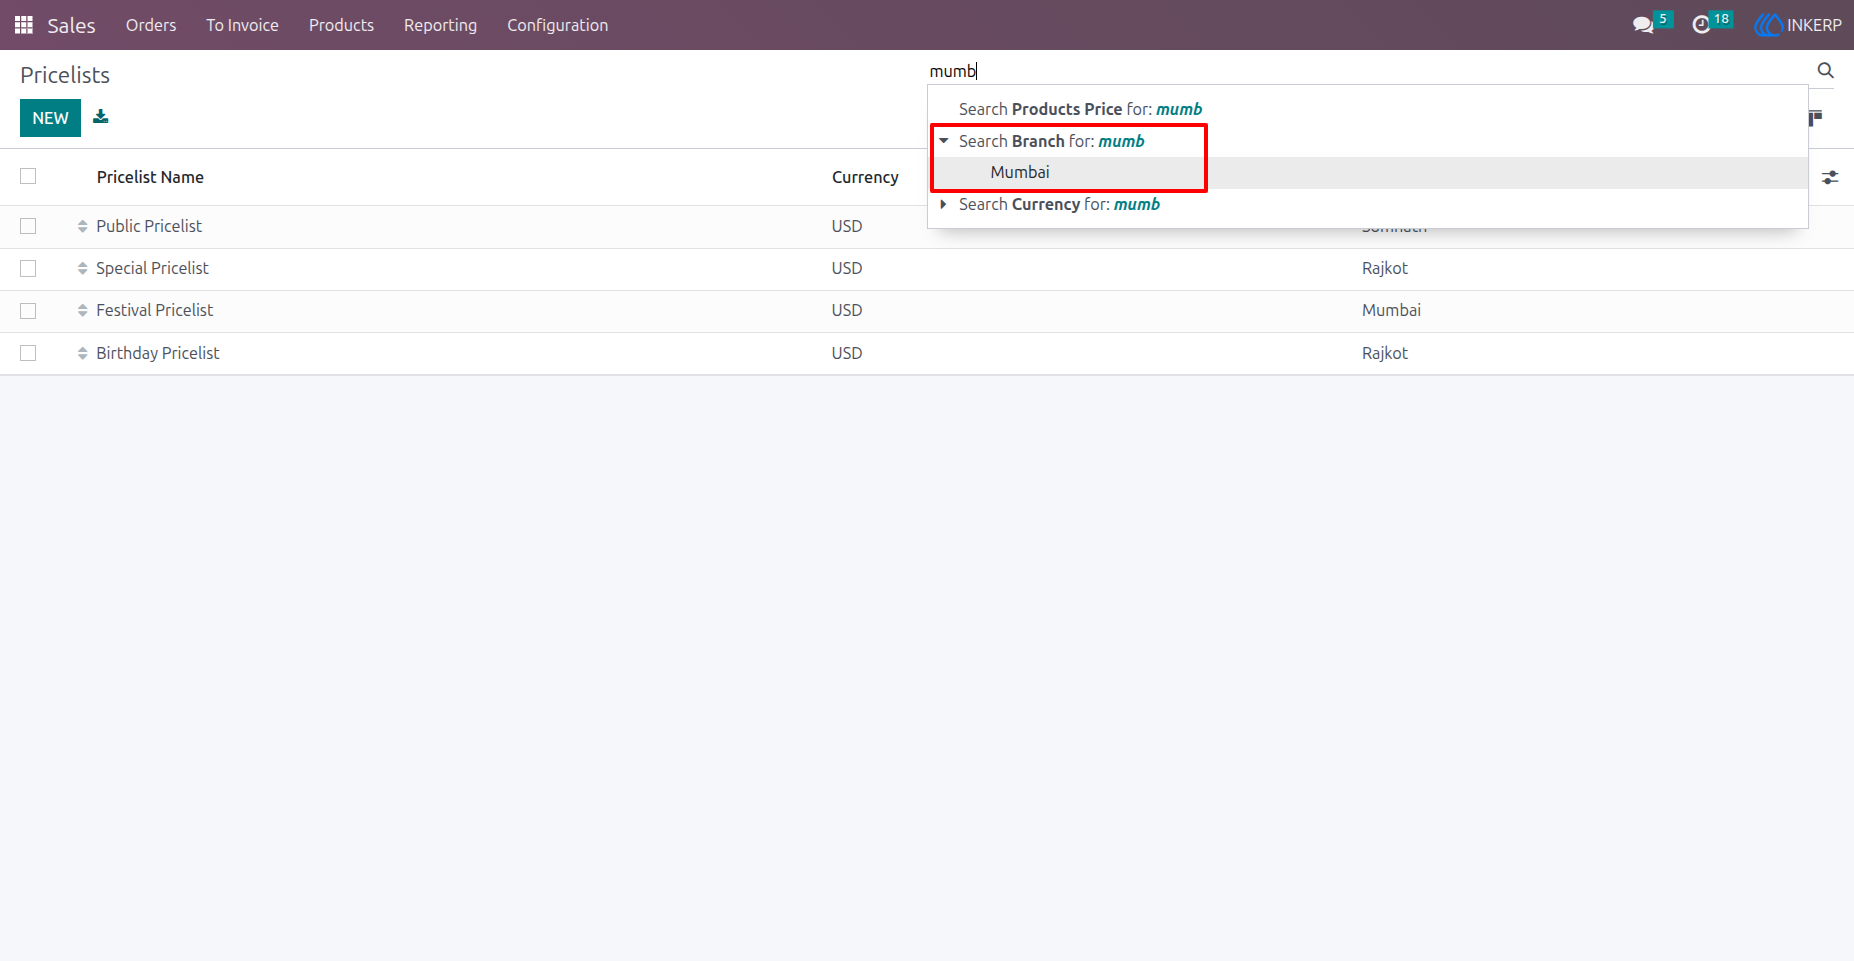Click the drag handle of Public Pricelist
Image resolution: width=1854 pixels, height=961 pixels.
pyautogui.click(x=82, y=226)
